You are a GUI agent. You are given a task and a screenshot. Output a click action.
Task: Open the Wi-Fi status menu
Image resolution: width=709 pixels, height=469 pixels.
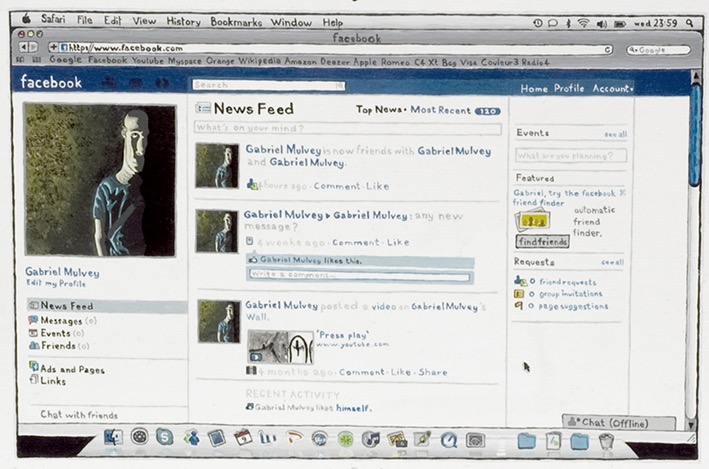pos(583,23)
